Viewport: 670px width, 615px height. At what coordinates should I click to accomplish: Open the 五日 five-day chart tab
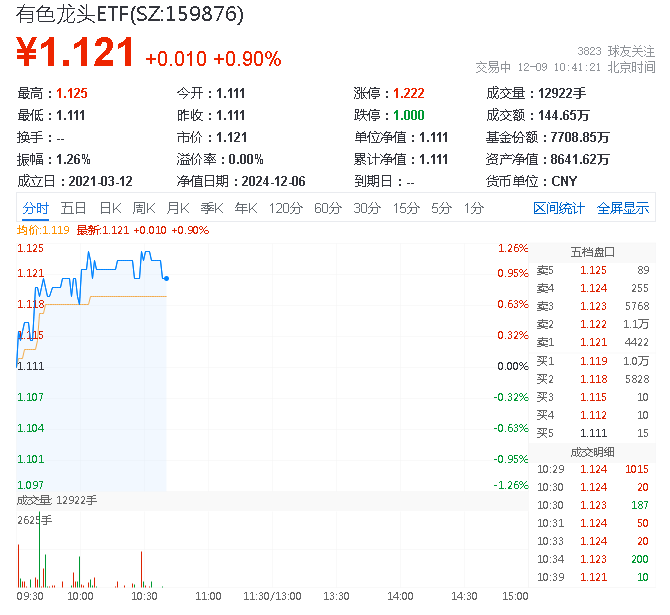[x=73, y=208]
